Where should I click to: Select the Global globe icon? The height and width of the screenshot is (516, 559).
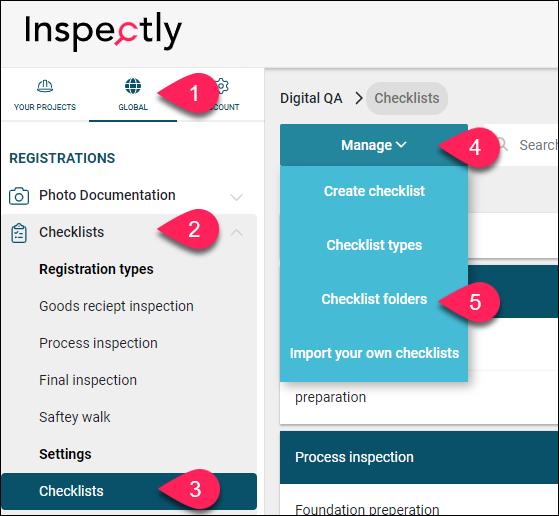[x=133, y=86]
